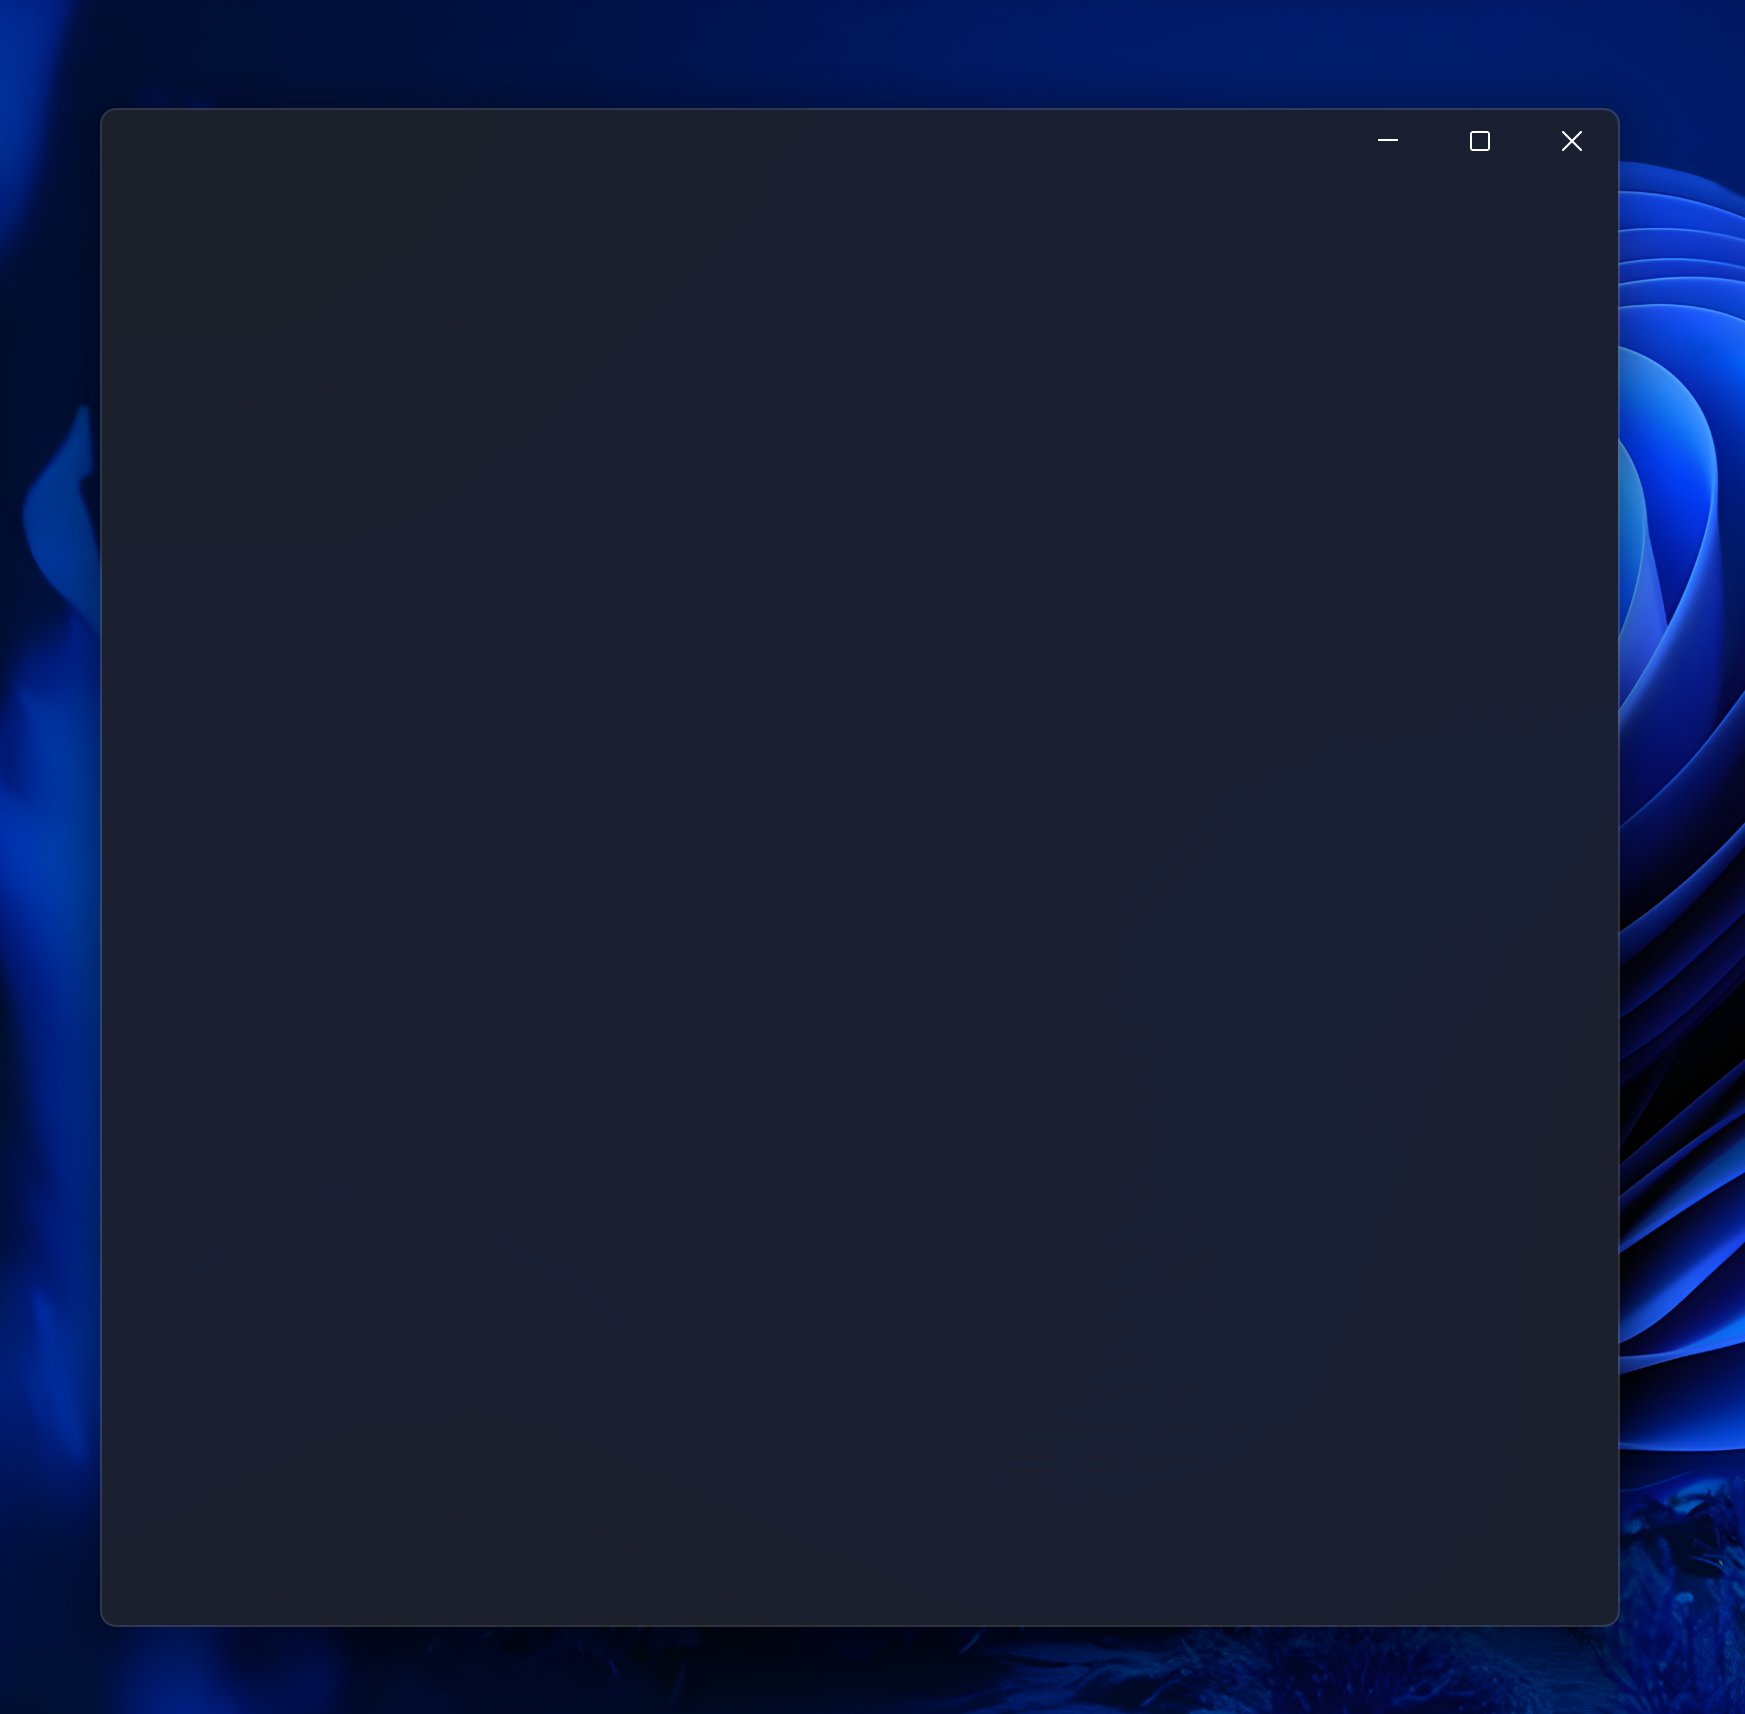Minimize the application window
This screenshot has width=1745, height=1714.
coord(1387,141)
